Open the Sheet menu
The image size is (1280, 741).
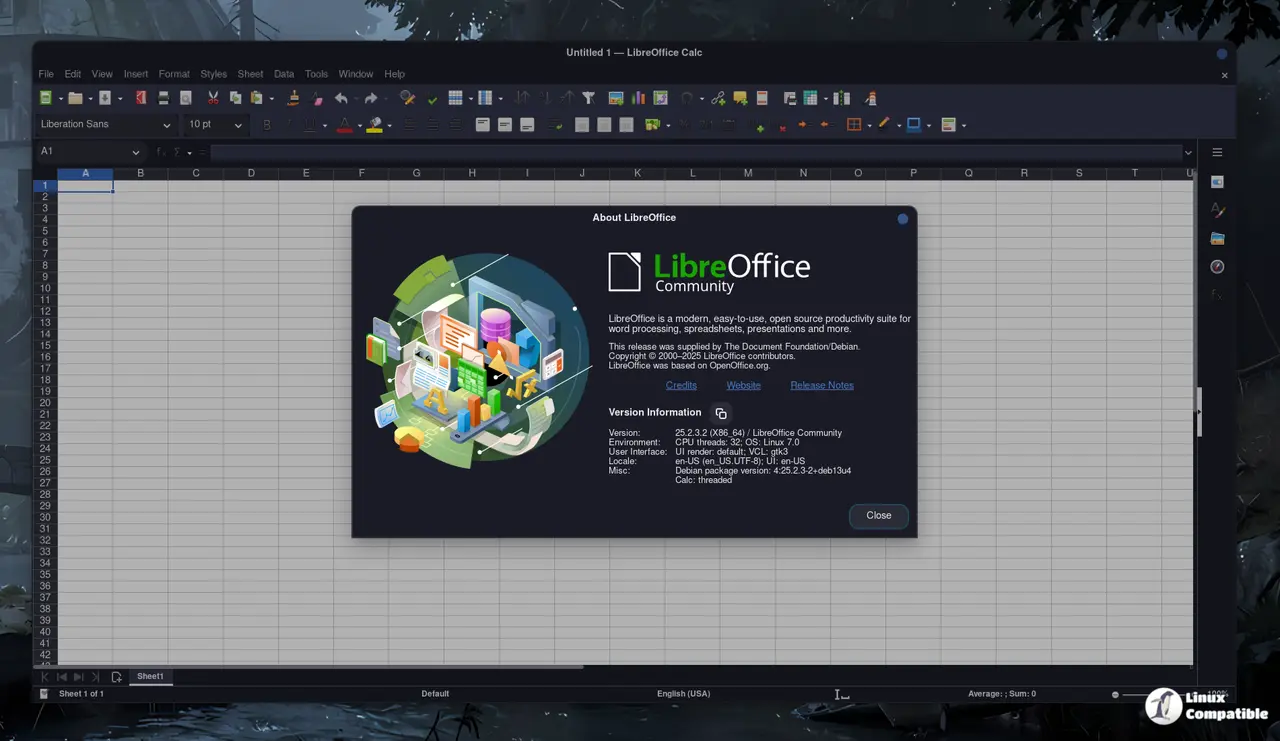(x=250, y=74)
